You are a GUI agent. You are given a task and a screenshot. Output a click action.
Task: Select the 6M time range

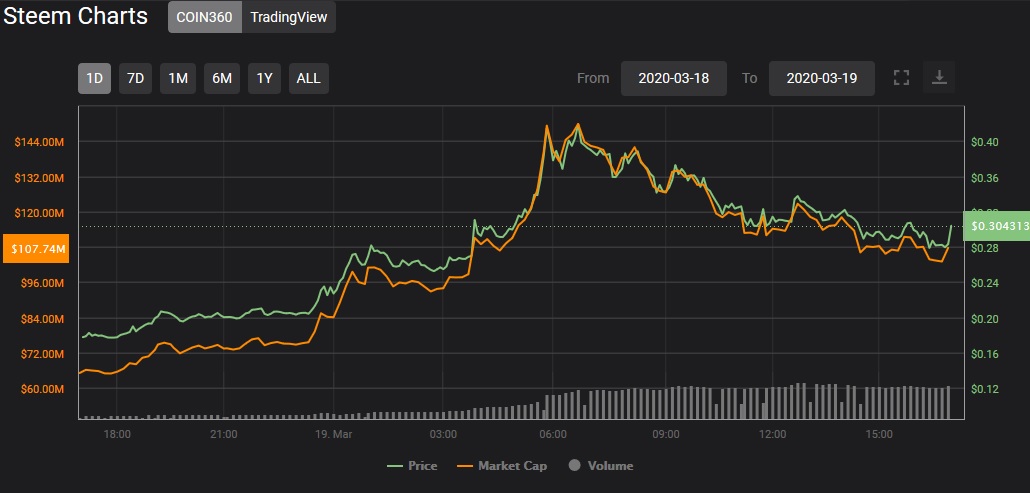222,78
